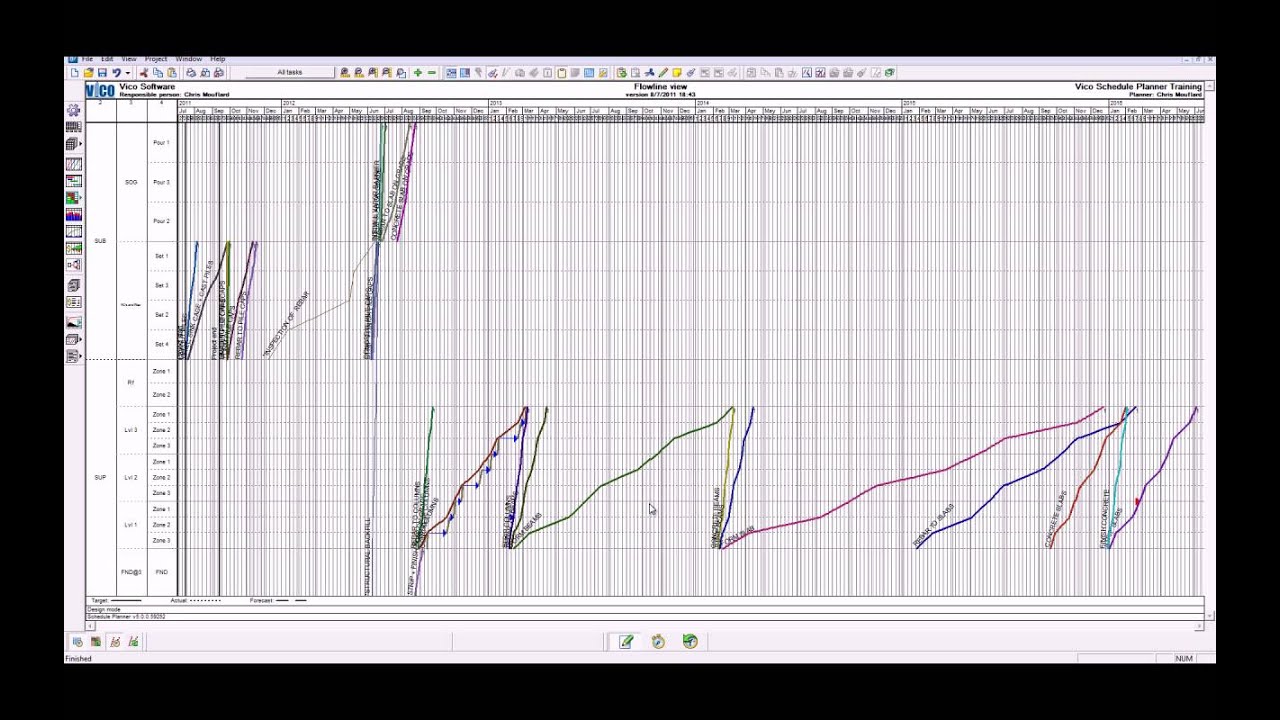Open the Project menu
This screenshot has height=720, width=1280.
point(156,59)
